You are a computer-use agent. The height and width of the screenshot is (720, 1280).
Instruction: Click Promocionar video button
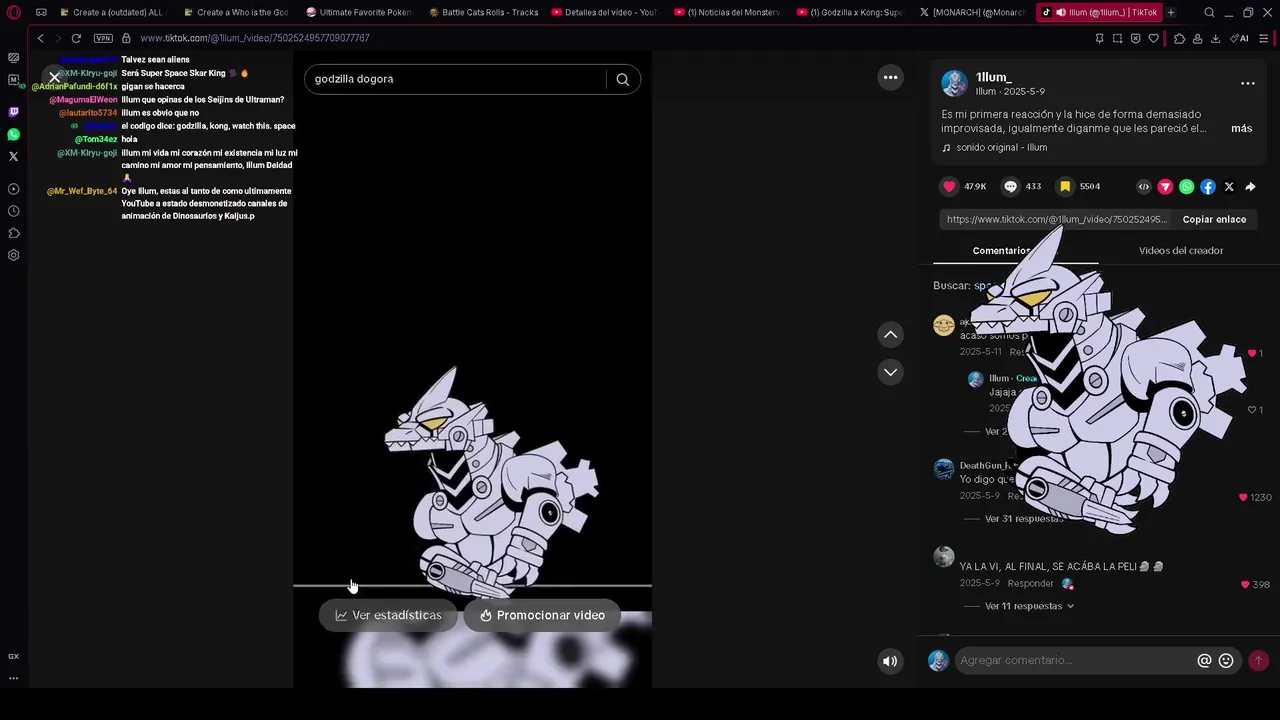coord(542,616)
